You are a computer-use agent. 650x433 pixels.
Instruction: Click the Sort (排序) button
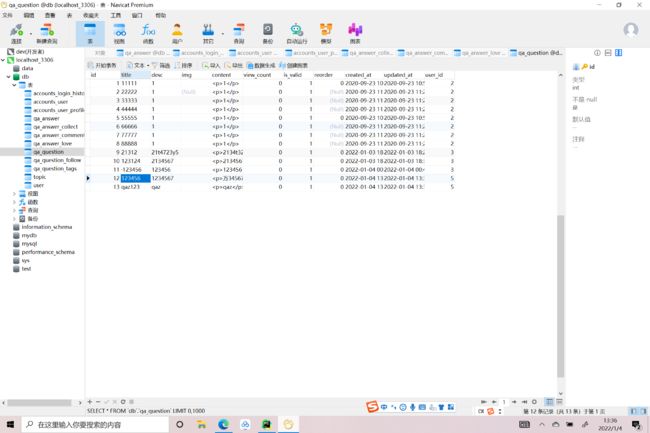184,65
